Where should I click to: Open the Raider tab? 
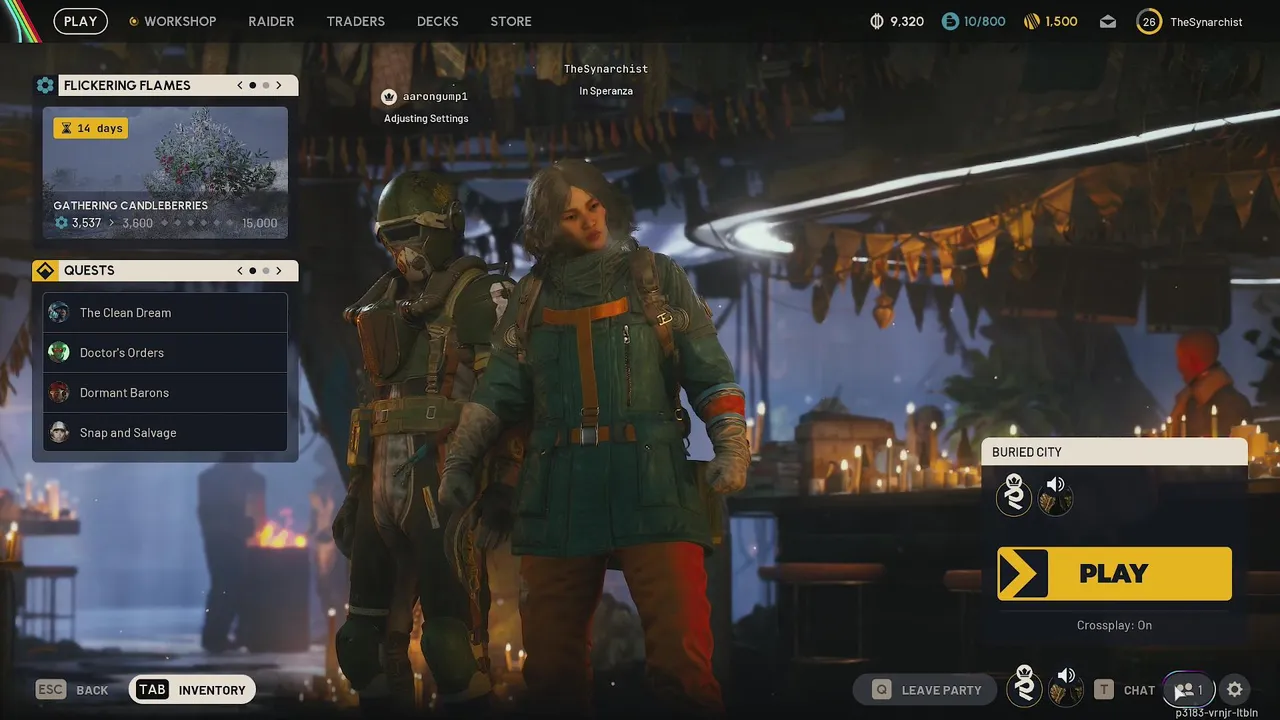coord(271,21)
